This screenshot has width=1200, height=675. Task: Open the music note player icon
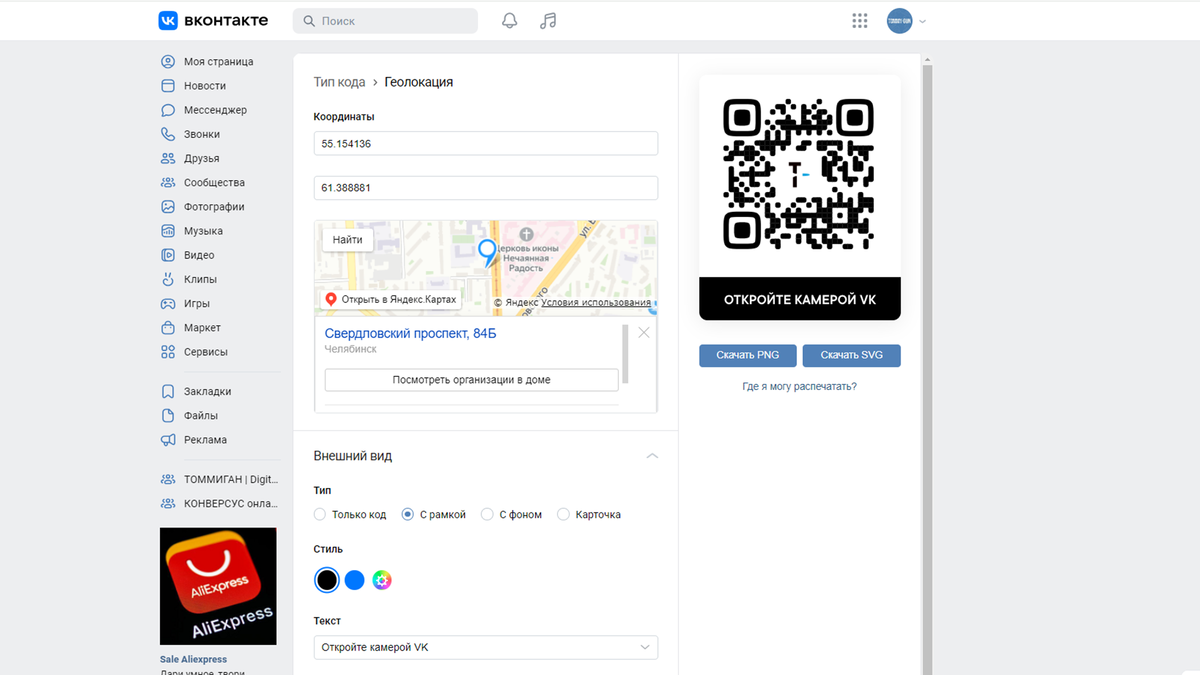[548, 21]
